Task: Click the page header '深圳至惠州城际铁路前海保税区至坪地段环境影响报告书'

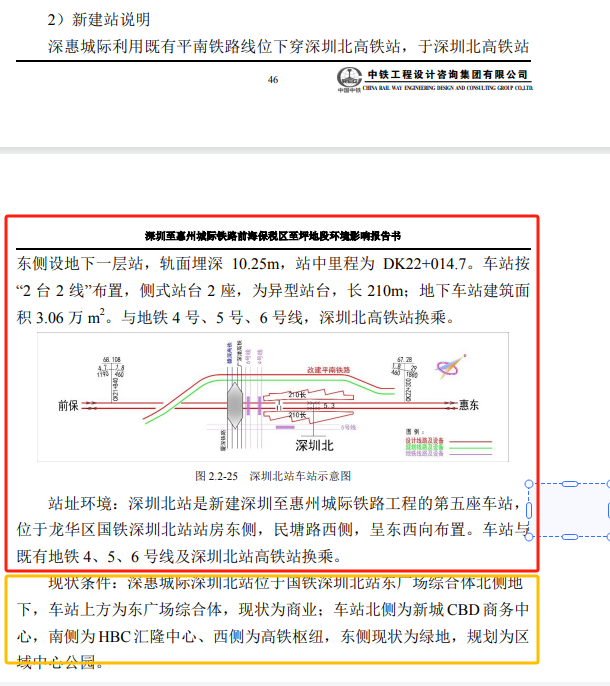Action: [273, 236]
